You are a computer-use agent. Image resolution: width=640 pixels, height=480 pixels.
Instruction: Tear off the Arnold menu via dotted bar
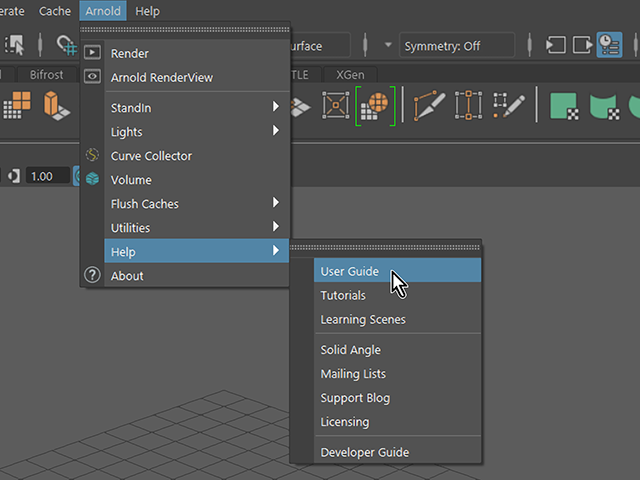(185, 29)
